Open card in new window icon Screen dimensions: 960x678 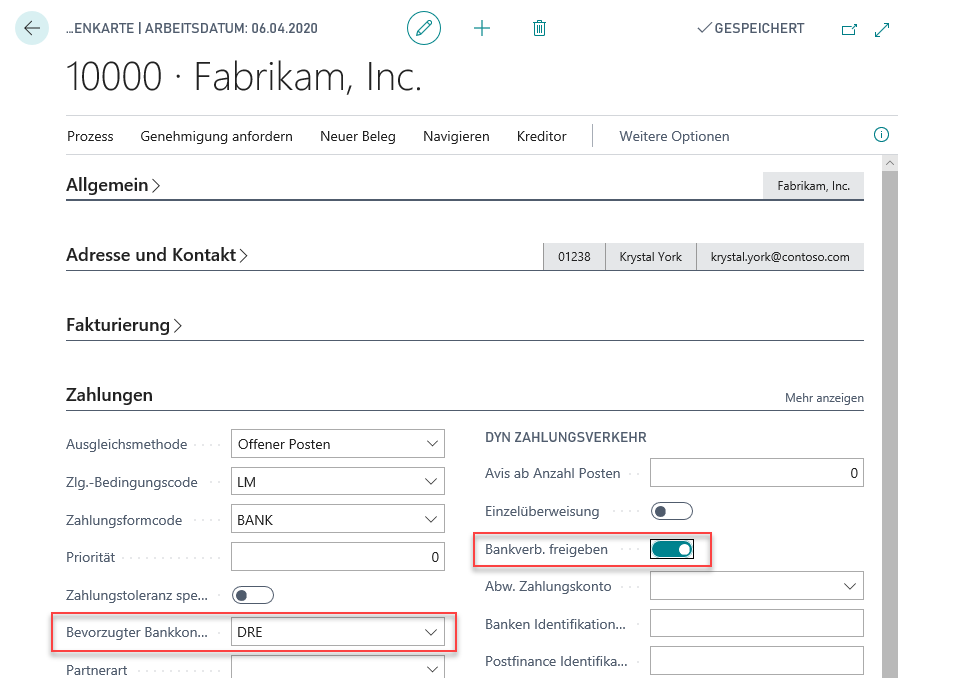(849, 30)
